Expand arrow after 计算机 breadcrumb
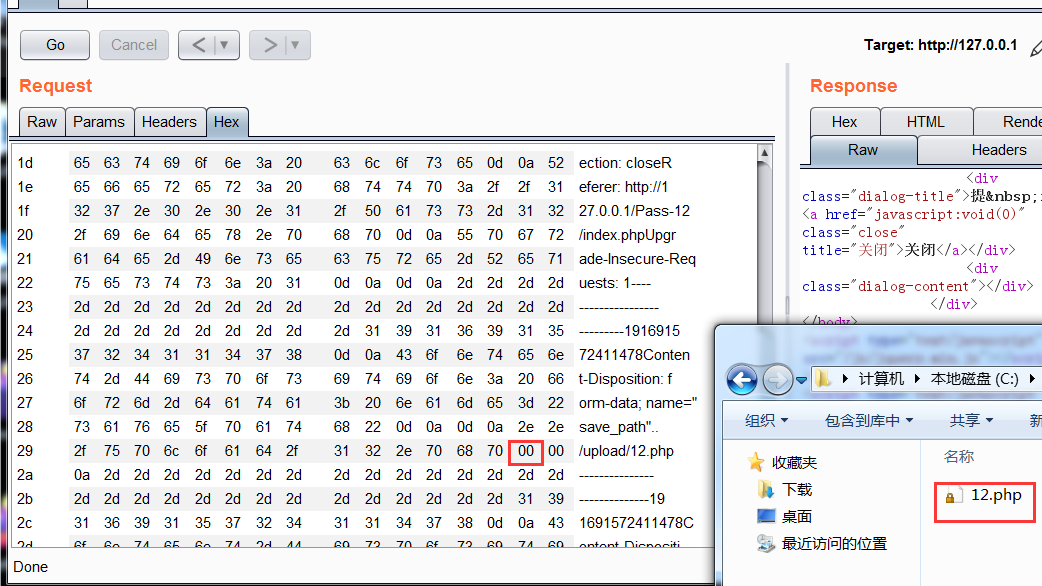The height and width of the screenshot is (586, 1042). (x=918, y=379)
